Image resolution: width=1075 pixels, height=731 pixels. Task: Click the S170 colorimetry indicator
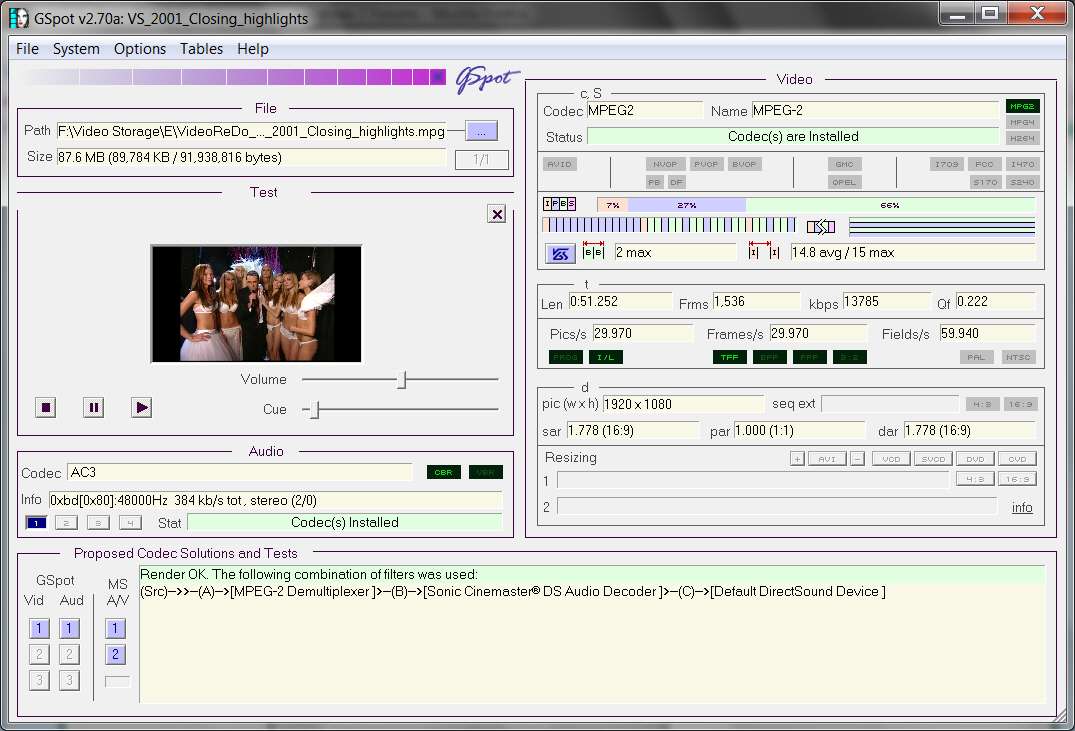coord(985,182)
